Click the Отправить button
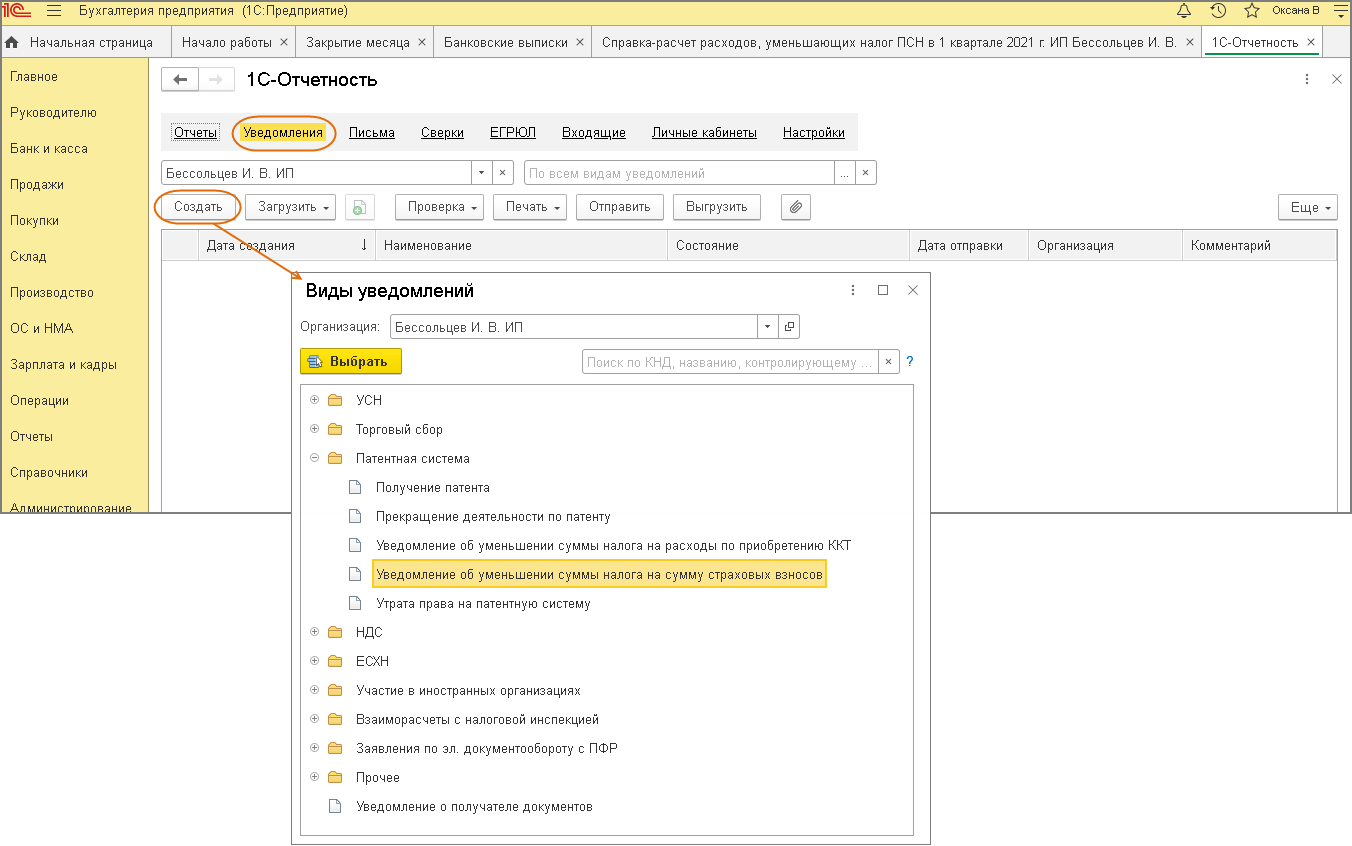 point(620,207)
